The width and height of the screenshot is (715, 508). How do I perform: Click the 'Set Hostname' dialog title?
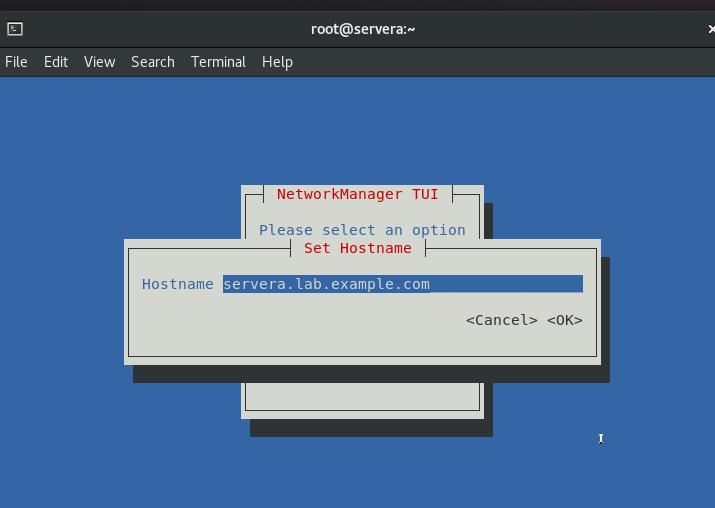[358, 248]
